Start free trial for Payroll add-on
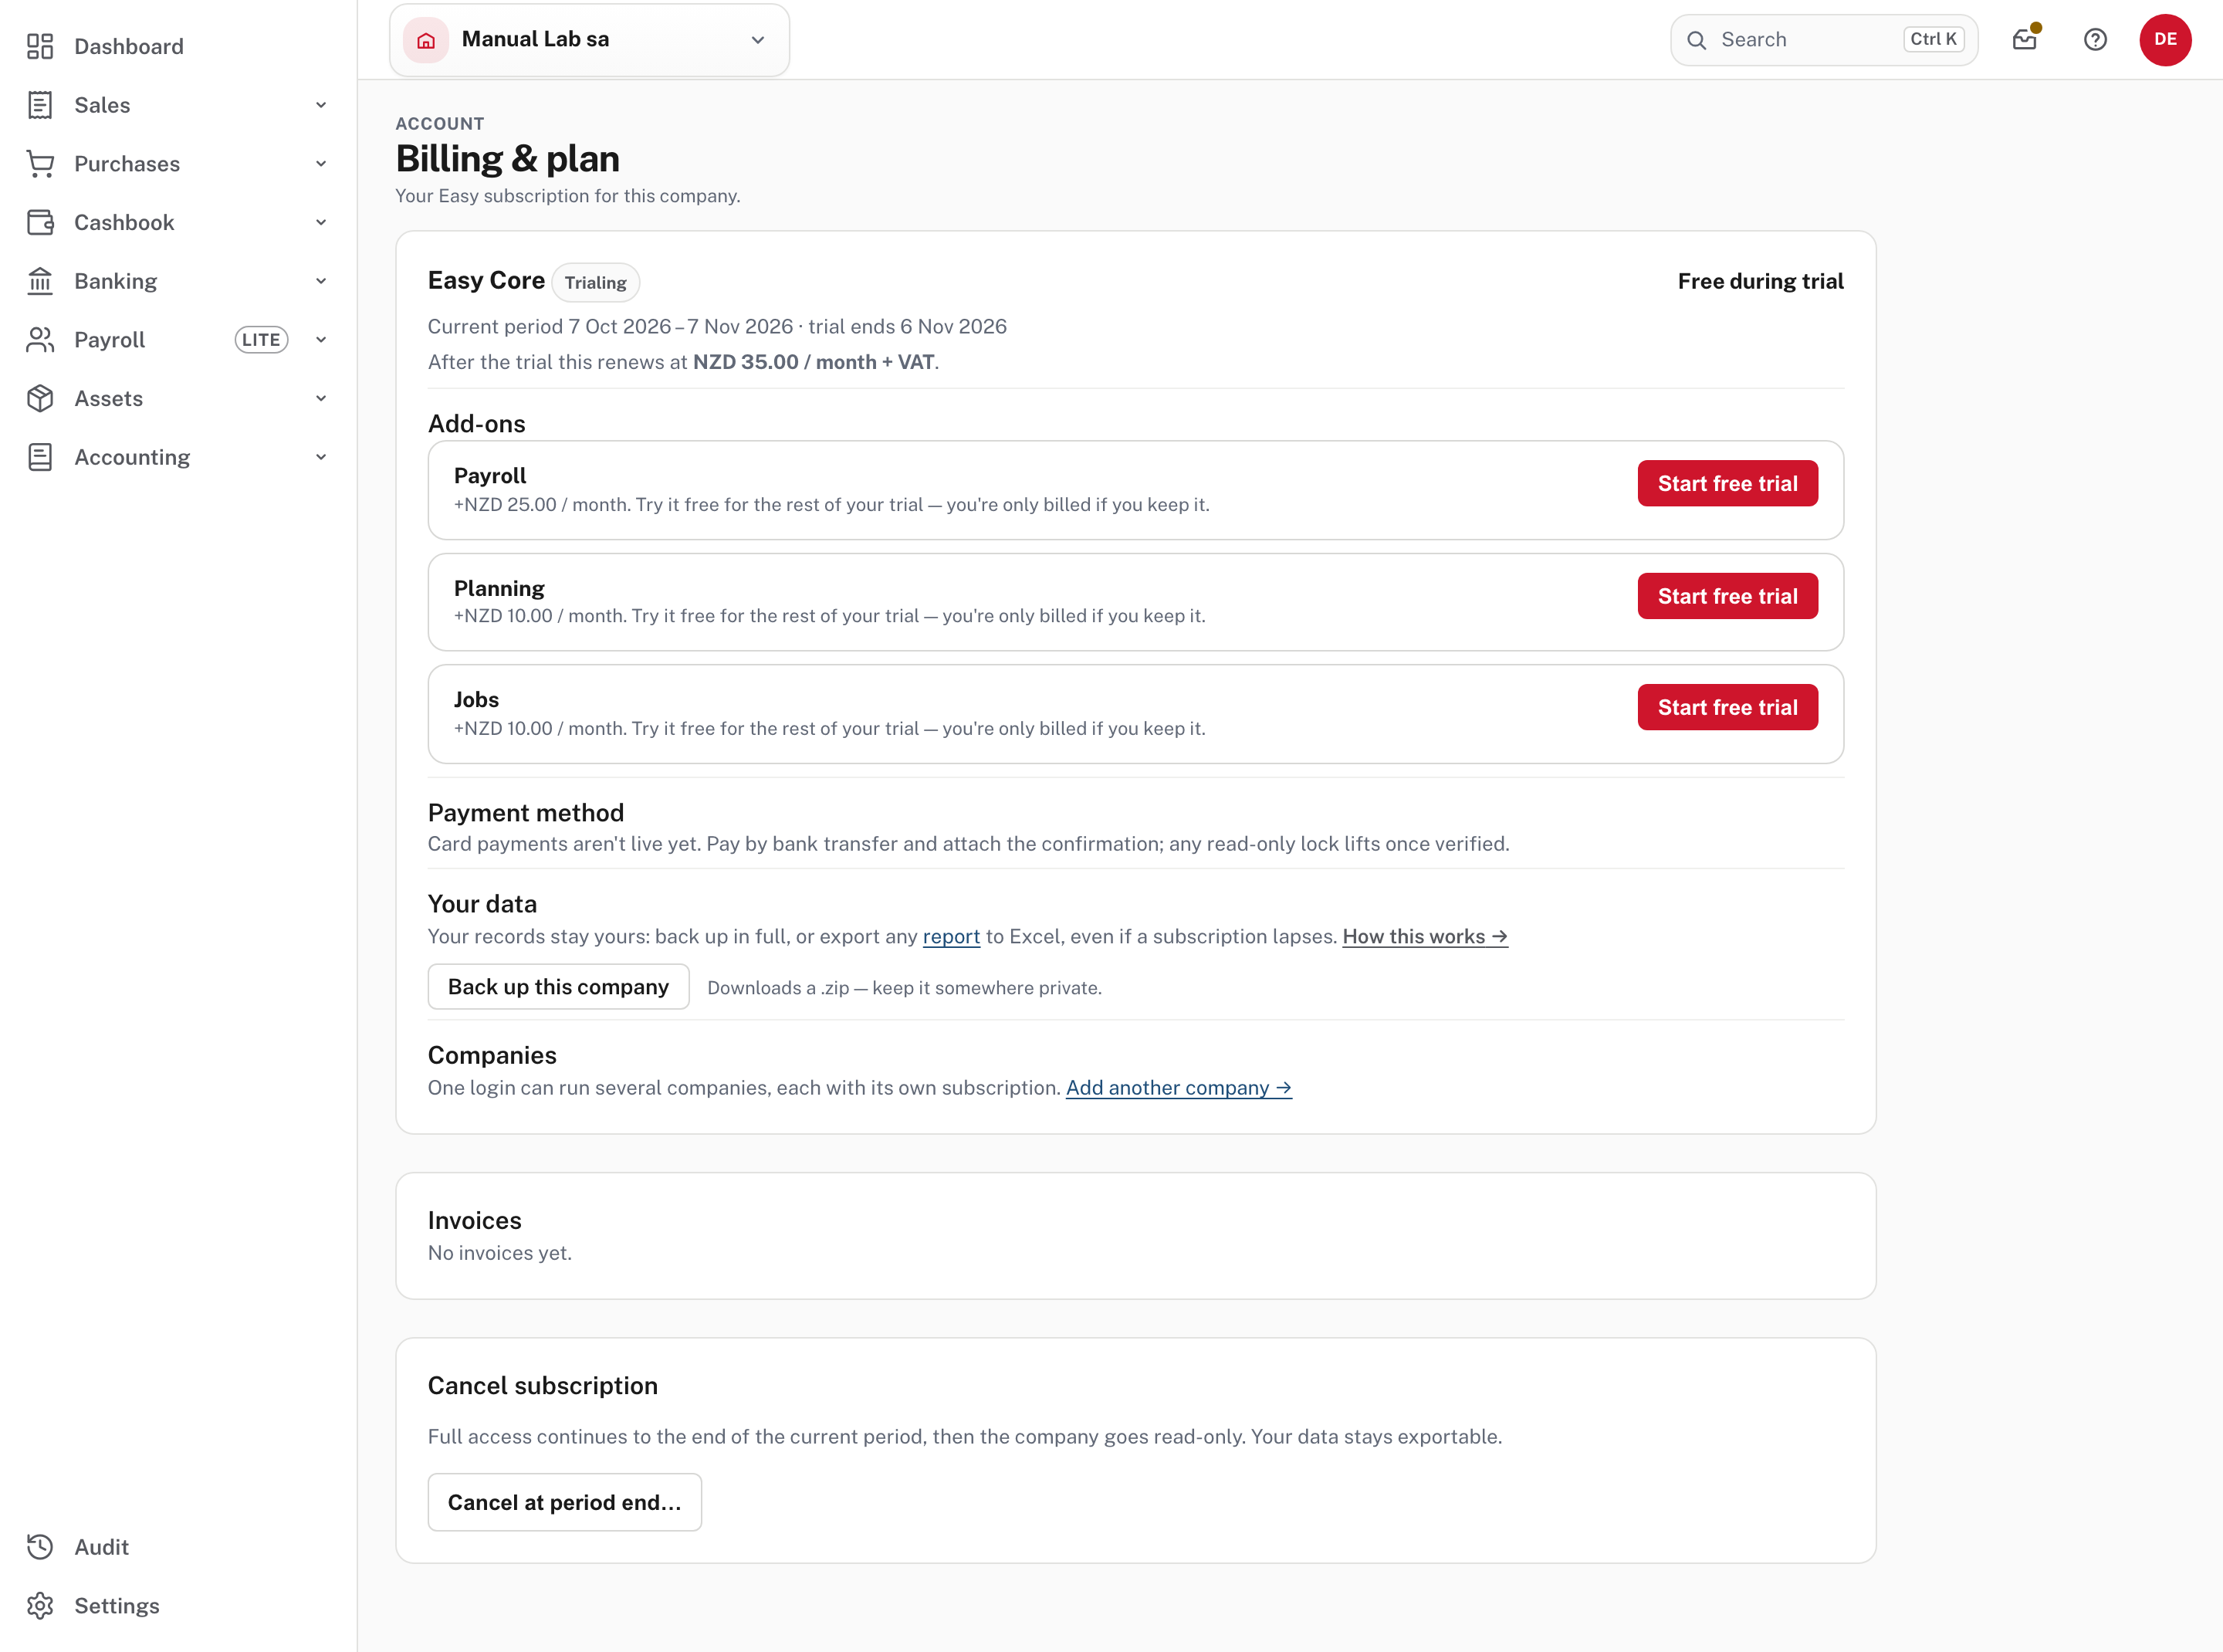 coord(1727,483)
